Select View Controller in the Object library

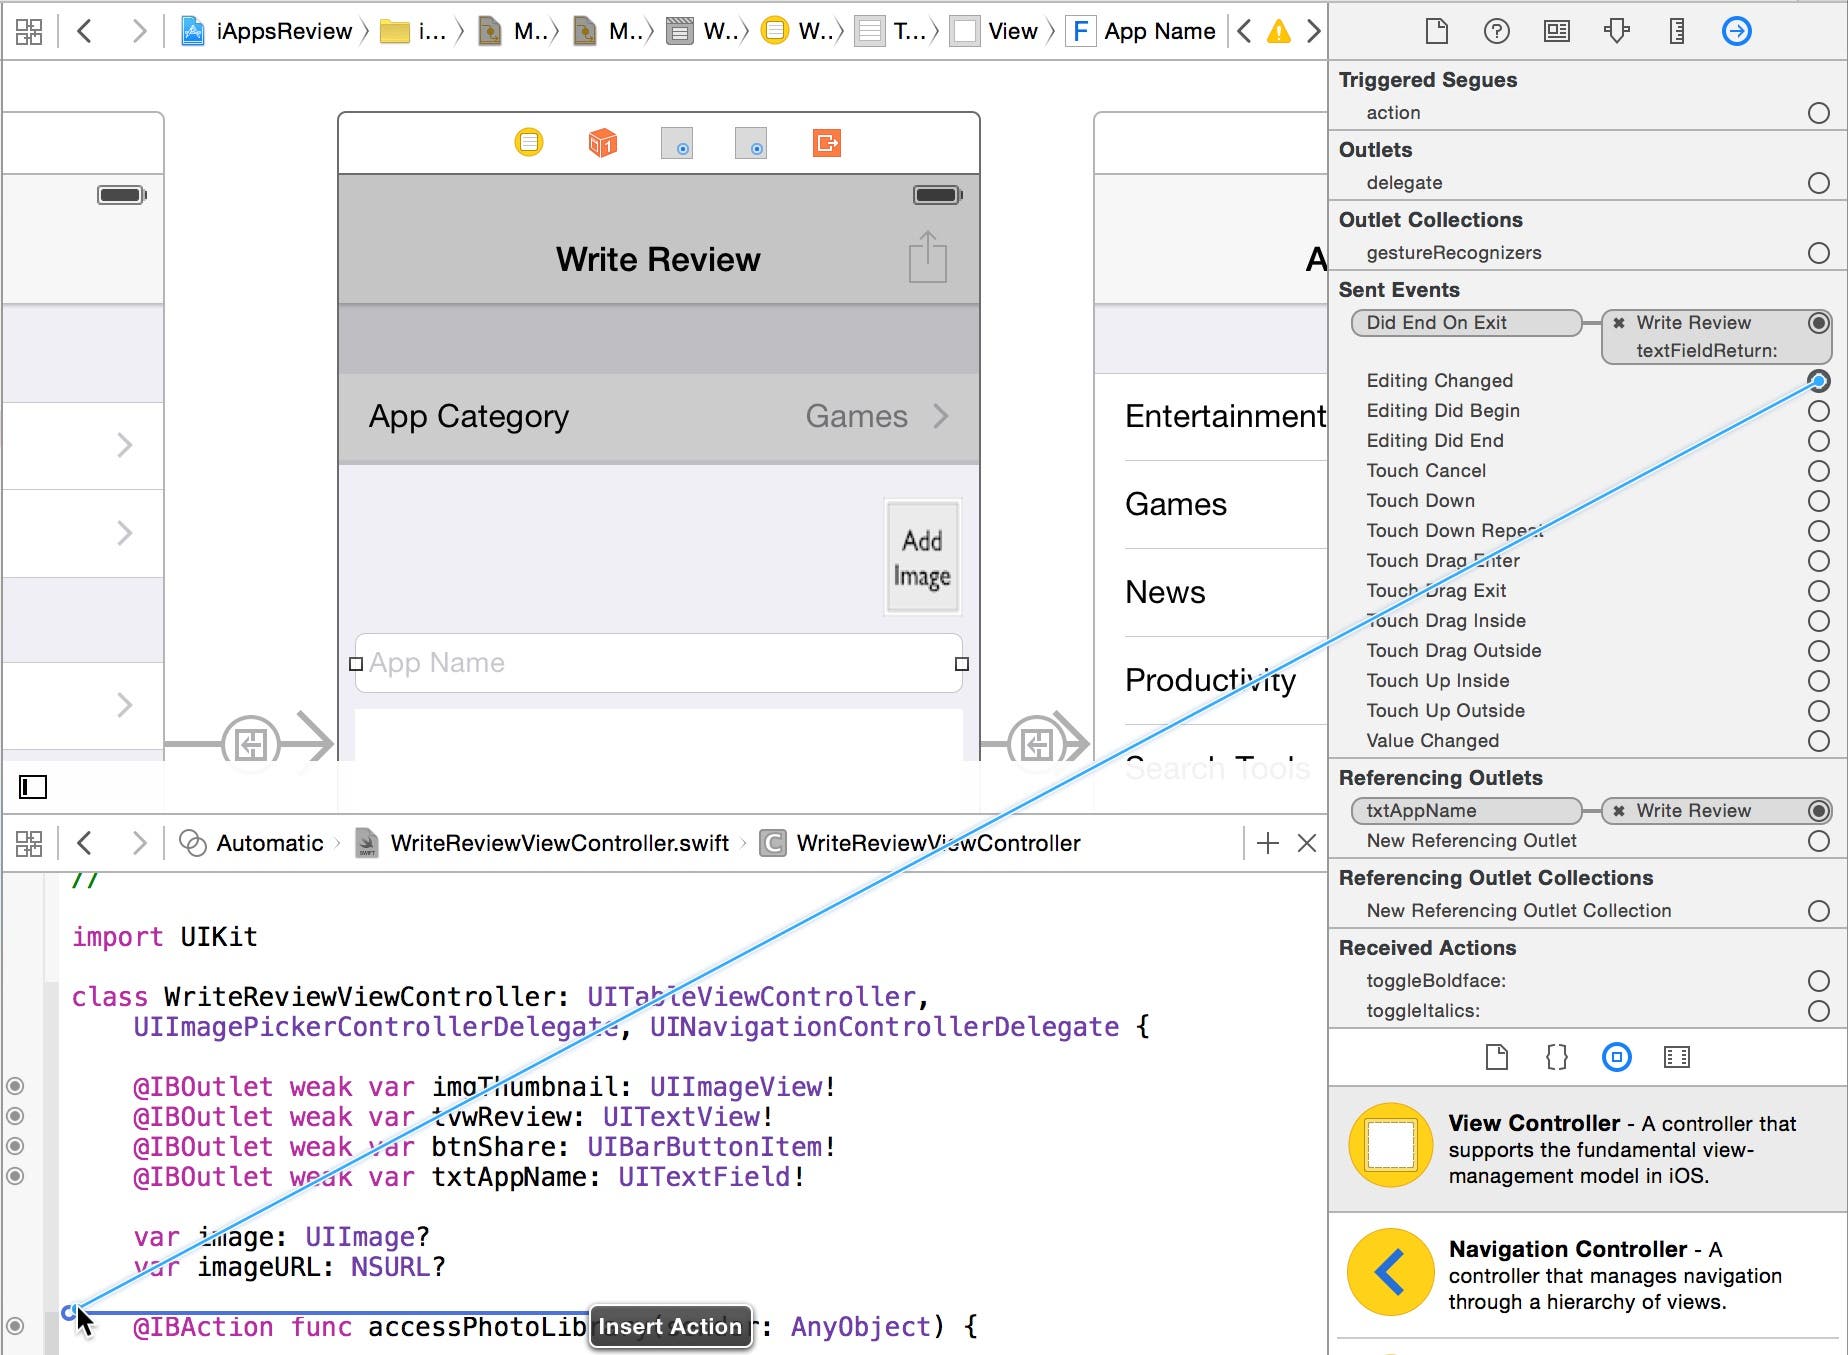click(x=1588, y=1148)
